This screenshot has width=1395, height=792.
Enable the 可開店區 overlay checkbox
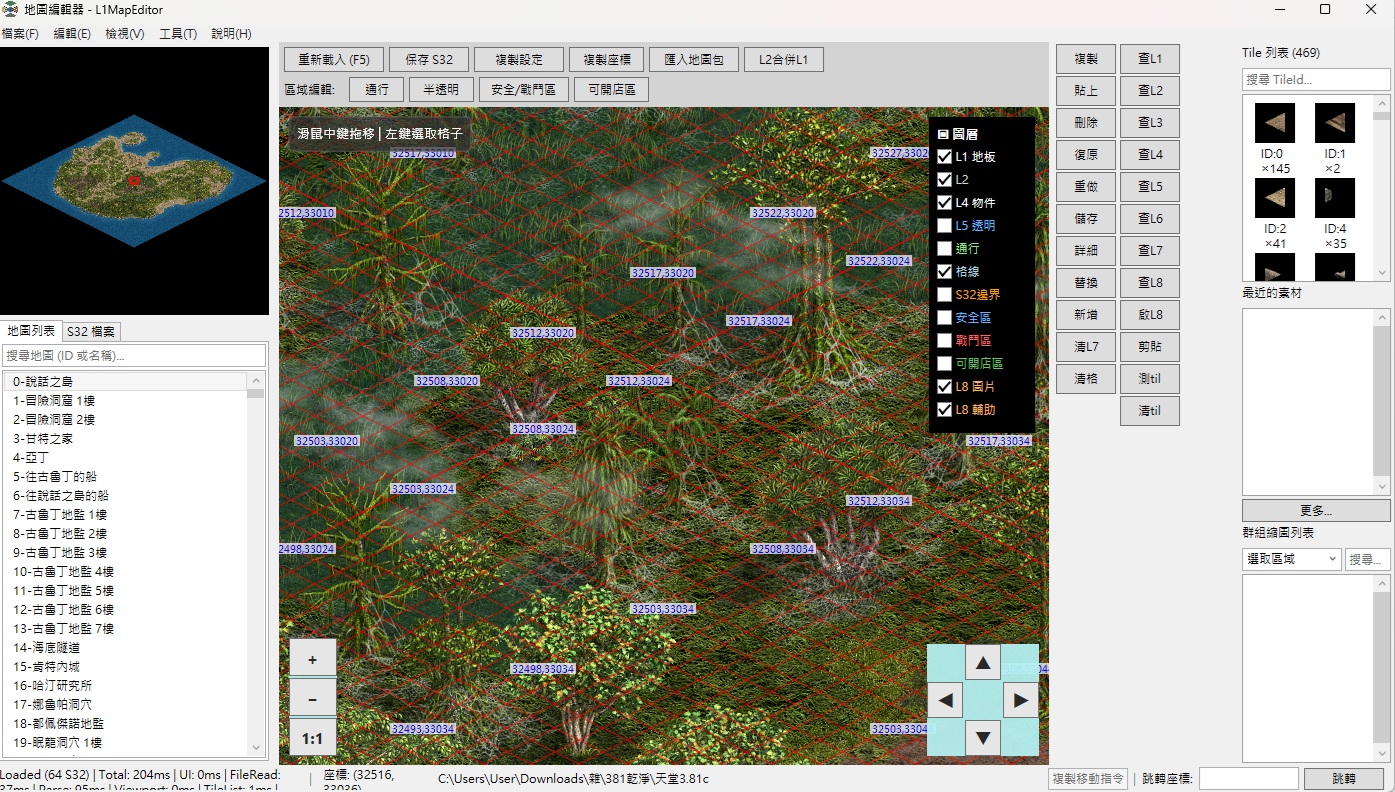pos(944,364)
